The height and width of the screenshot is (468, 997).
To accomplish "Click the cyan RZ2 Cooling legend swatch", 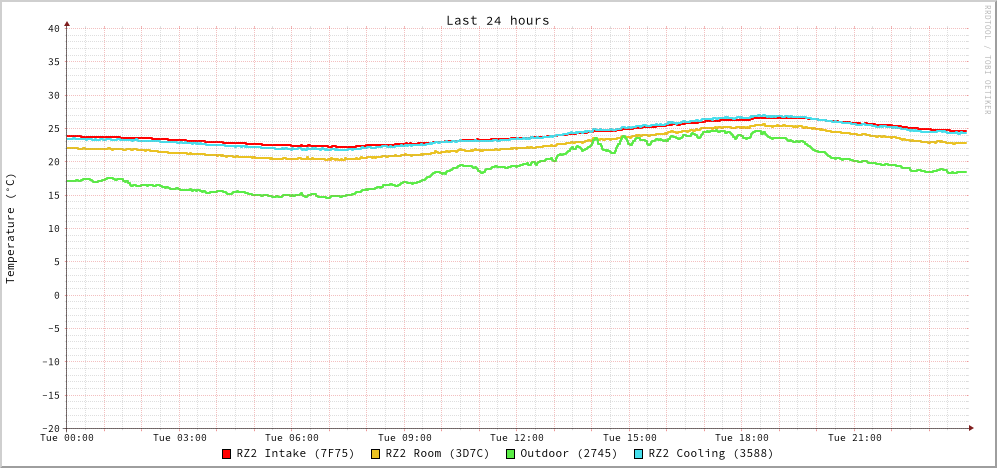I will [638, 454].
